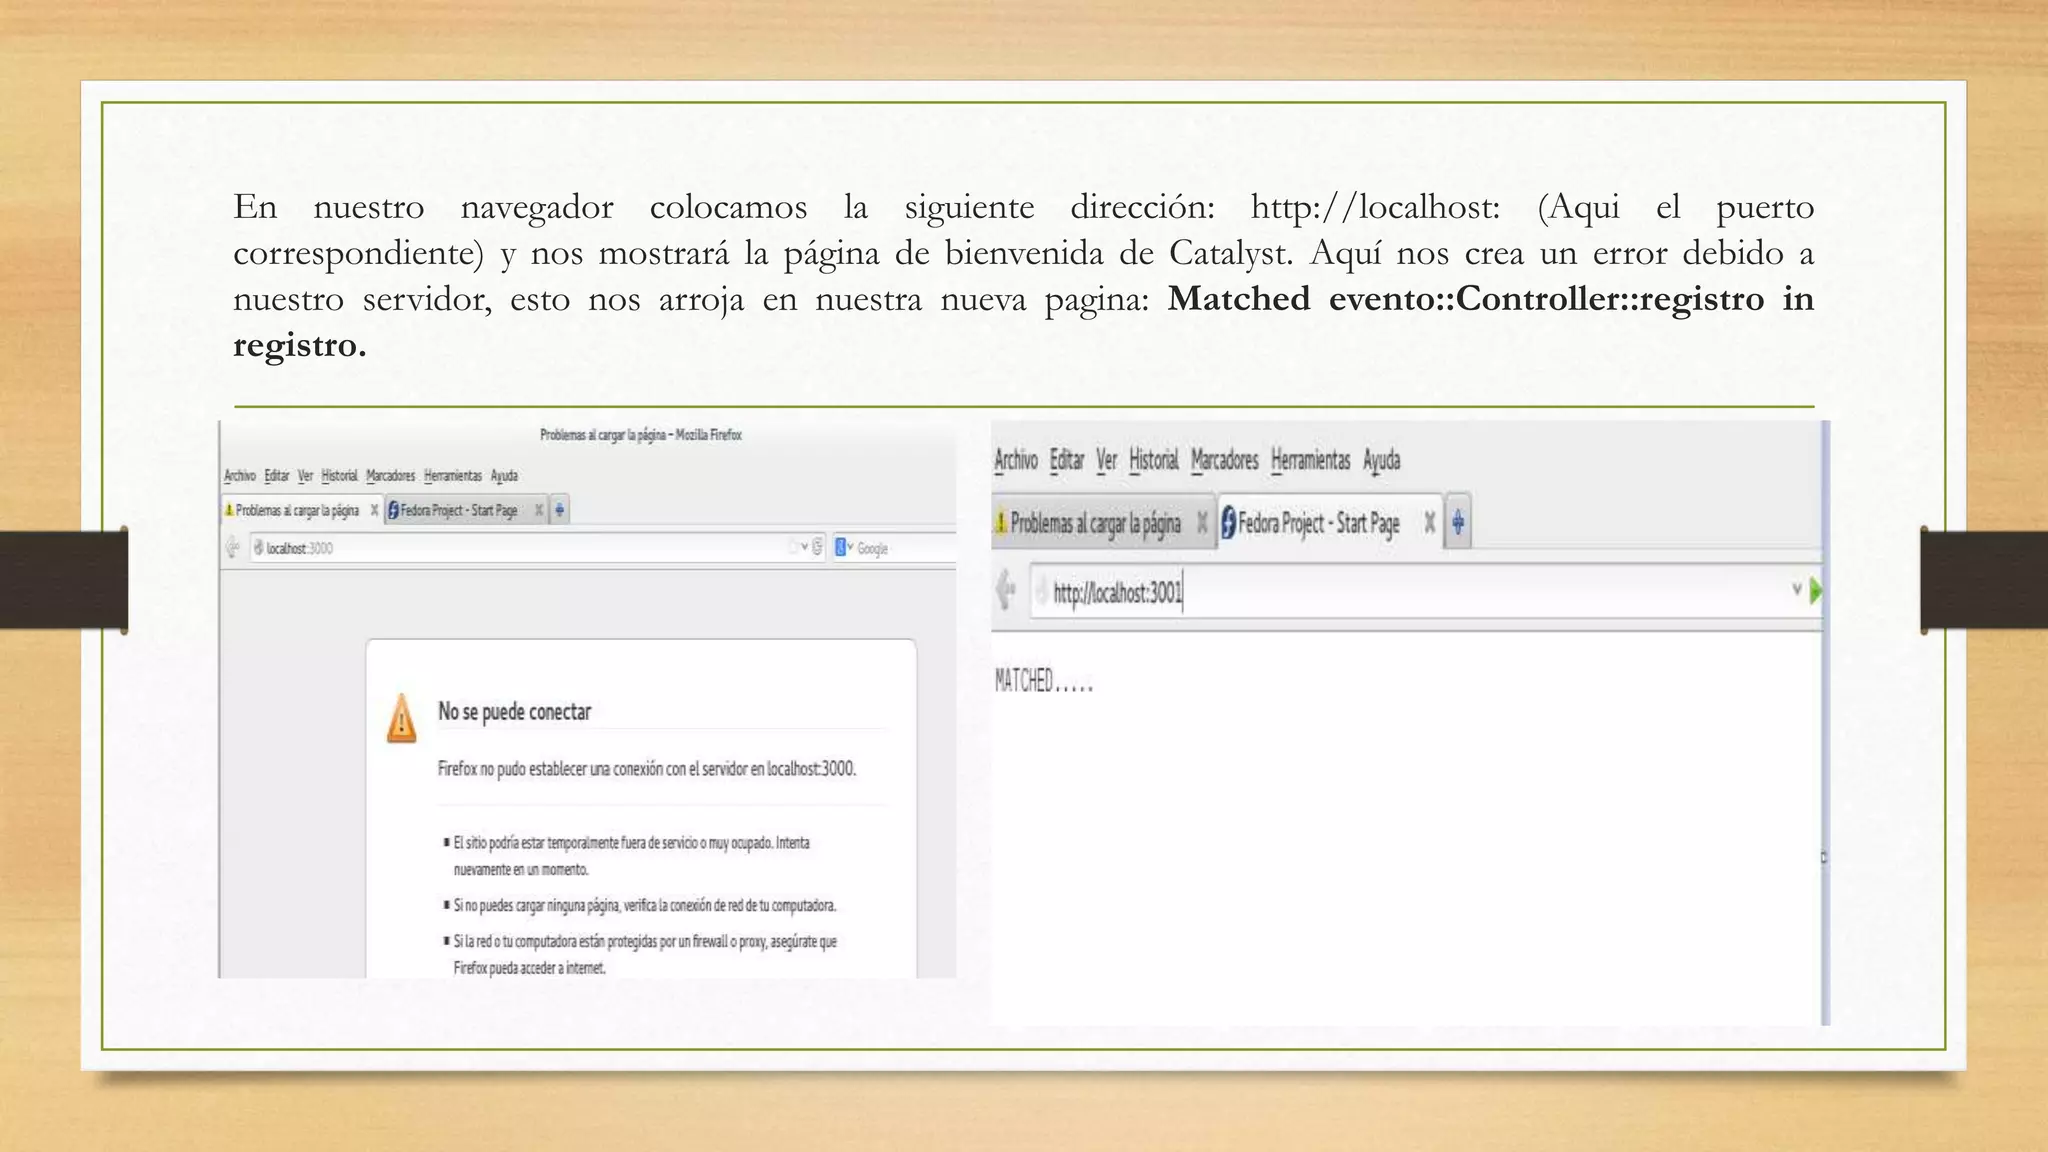Open Ayuda menu in left Firefox window
Viewport: 2048px width, 1152px height.
504,476
